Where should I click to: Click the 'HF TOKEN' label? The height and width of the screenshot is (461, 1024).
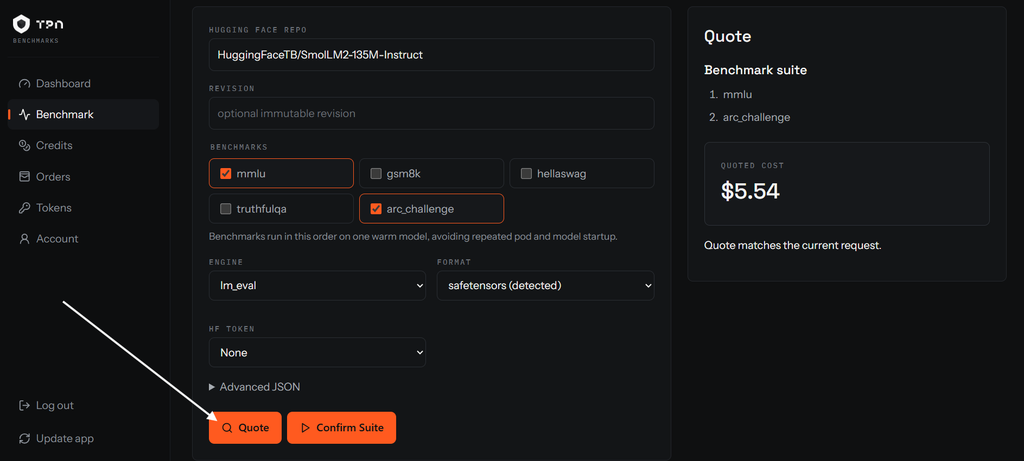[x=232, y=329]
